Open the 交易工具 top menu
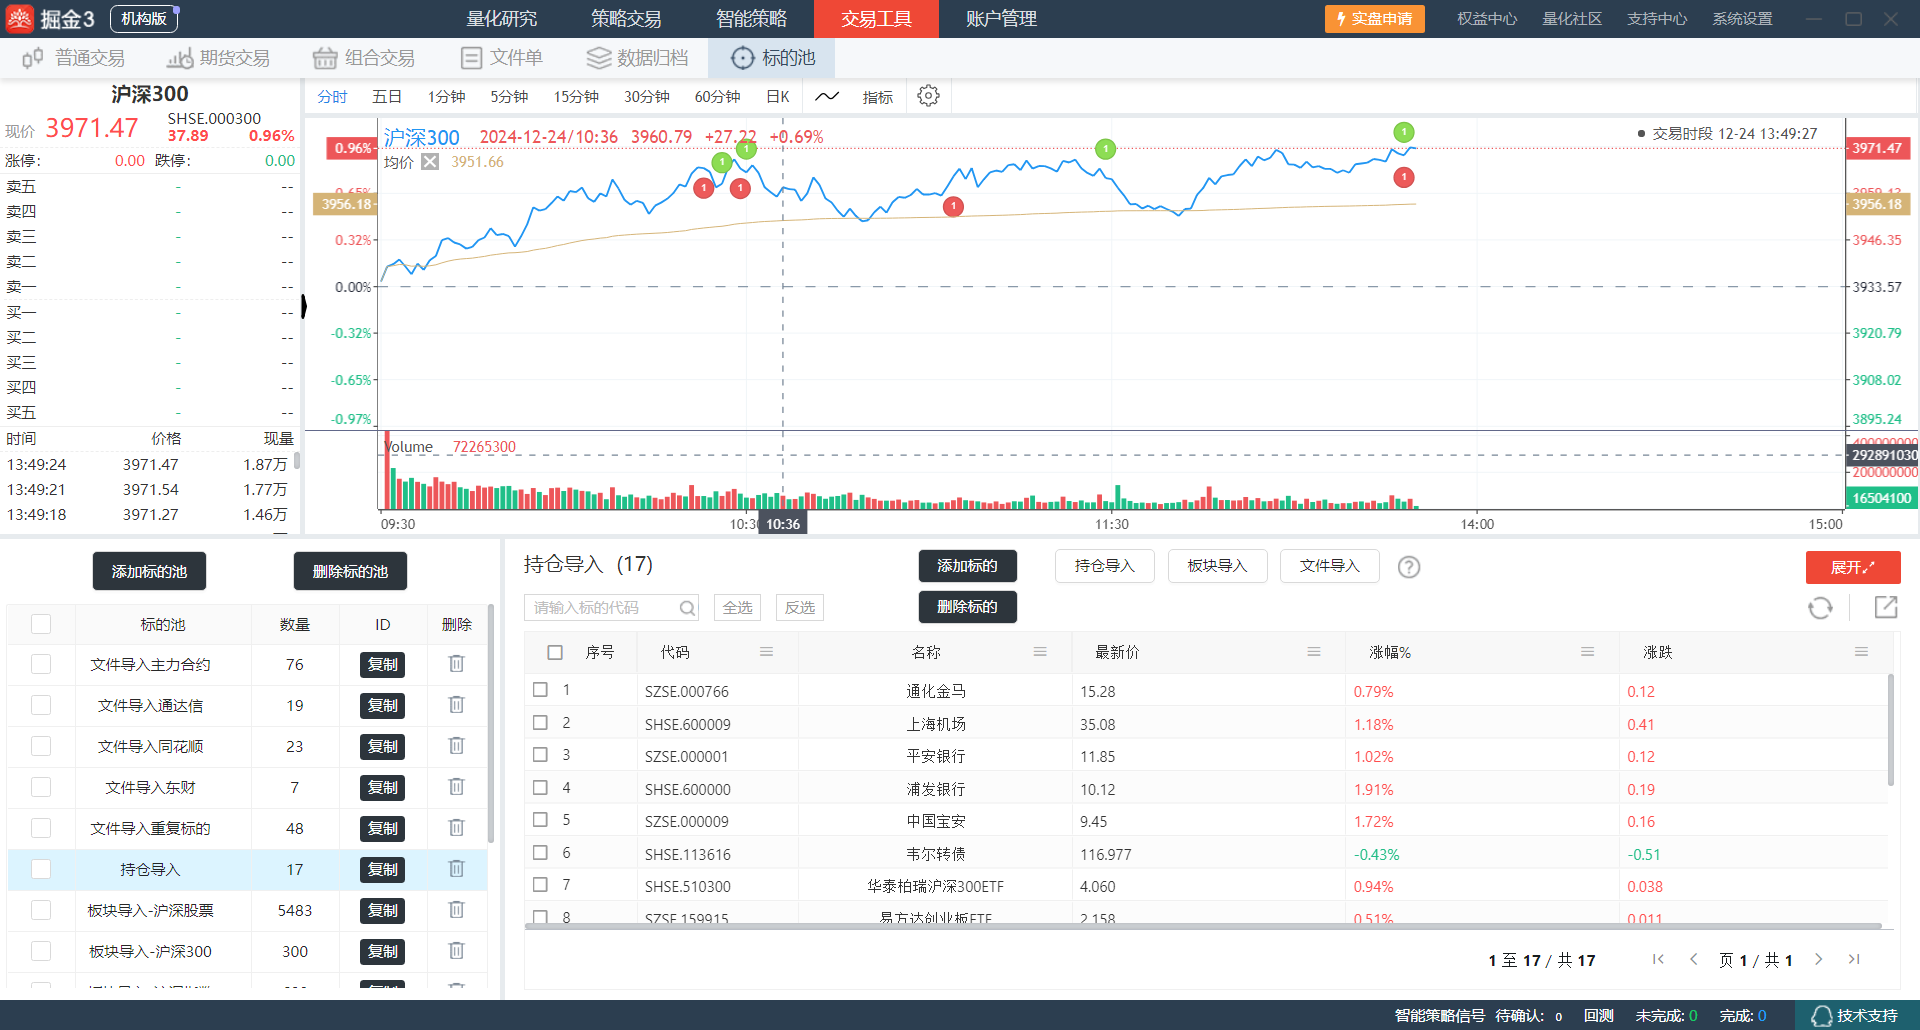Screen dimensions: 1920x1030 pyautogui.click(x=876, y=19)
